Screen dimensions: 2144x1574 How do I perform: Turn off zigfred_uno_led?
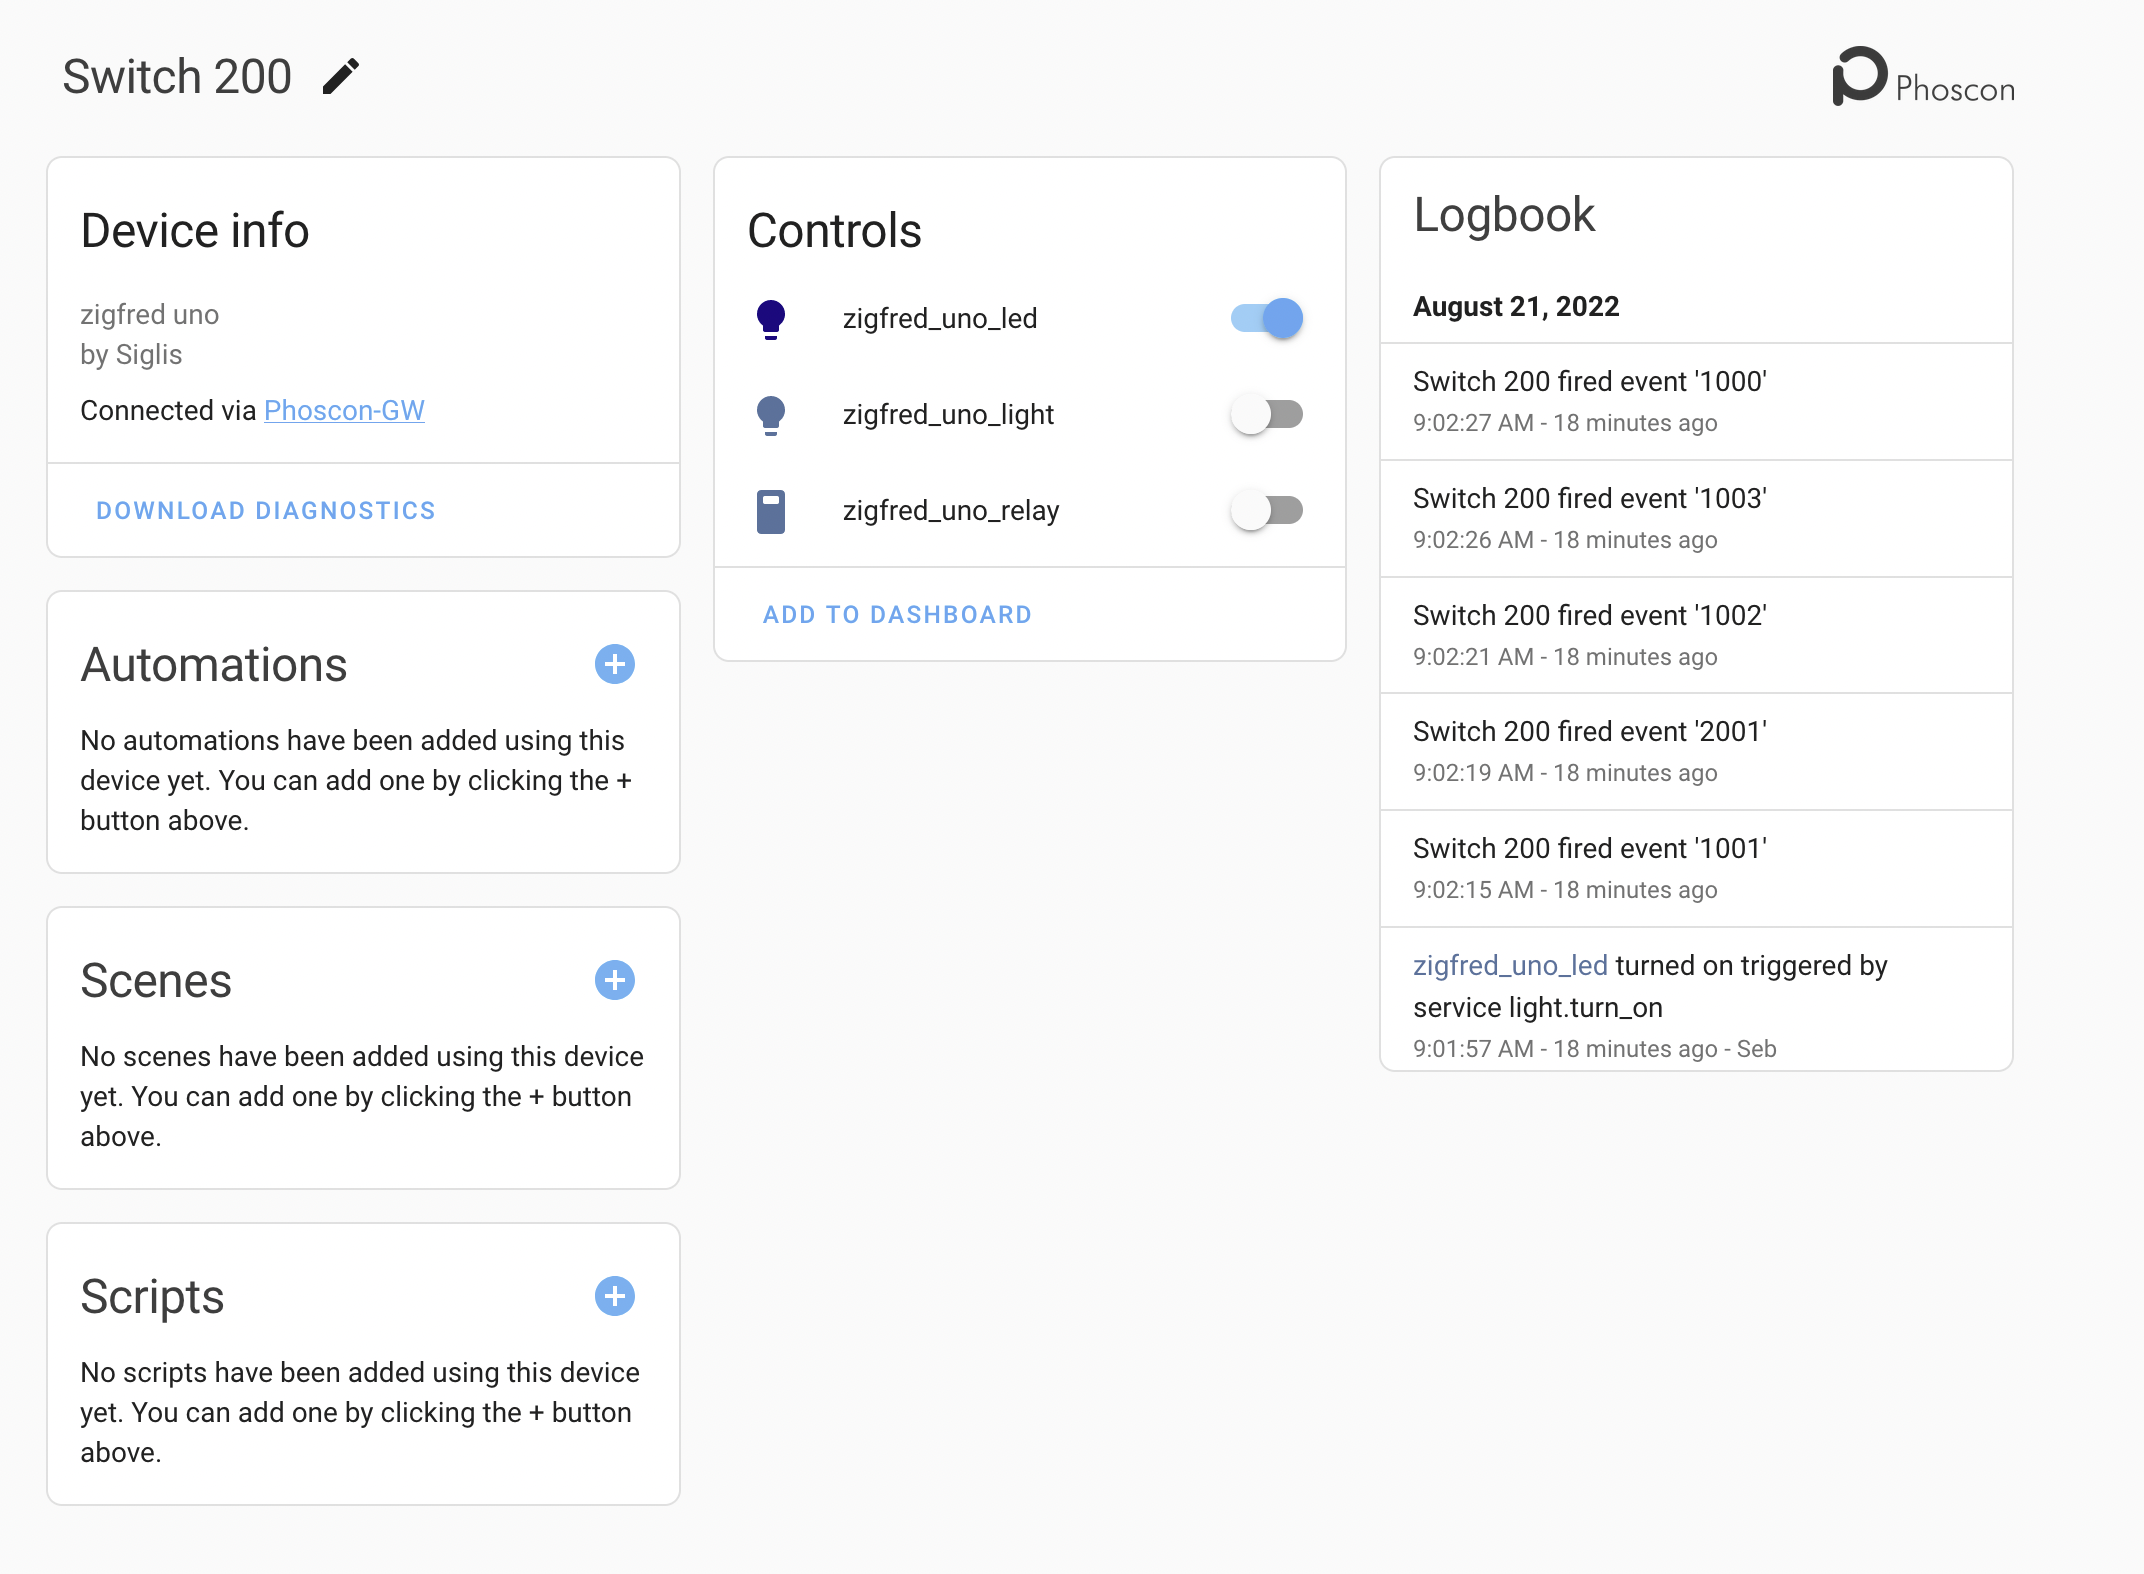point(1266,318)
